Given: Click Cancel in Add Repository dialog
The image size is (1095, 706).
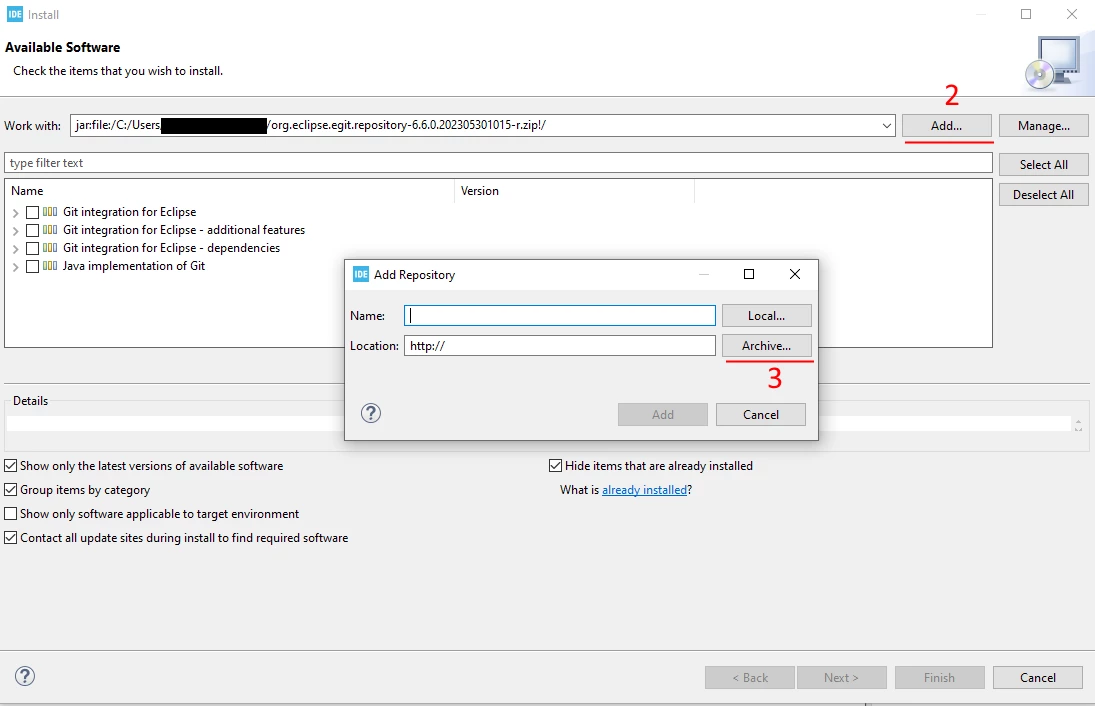Looking at the screenshot, I should (x=760, y=415).
